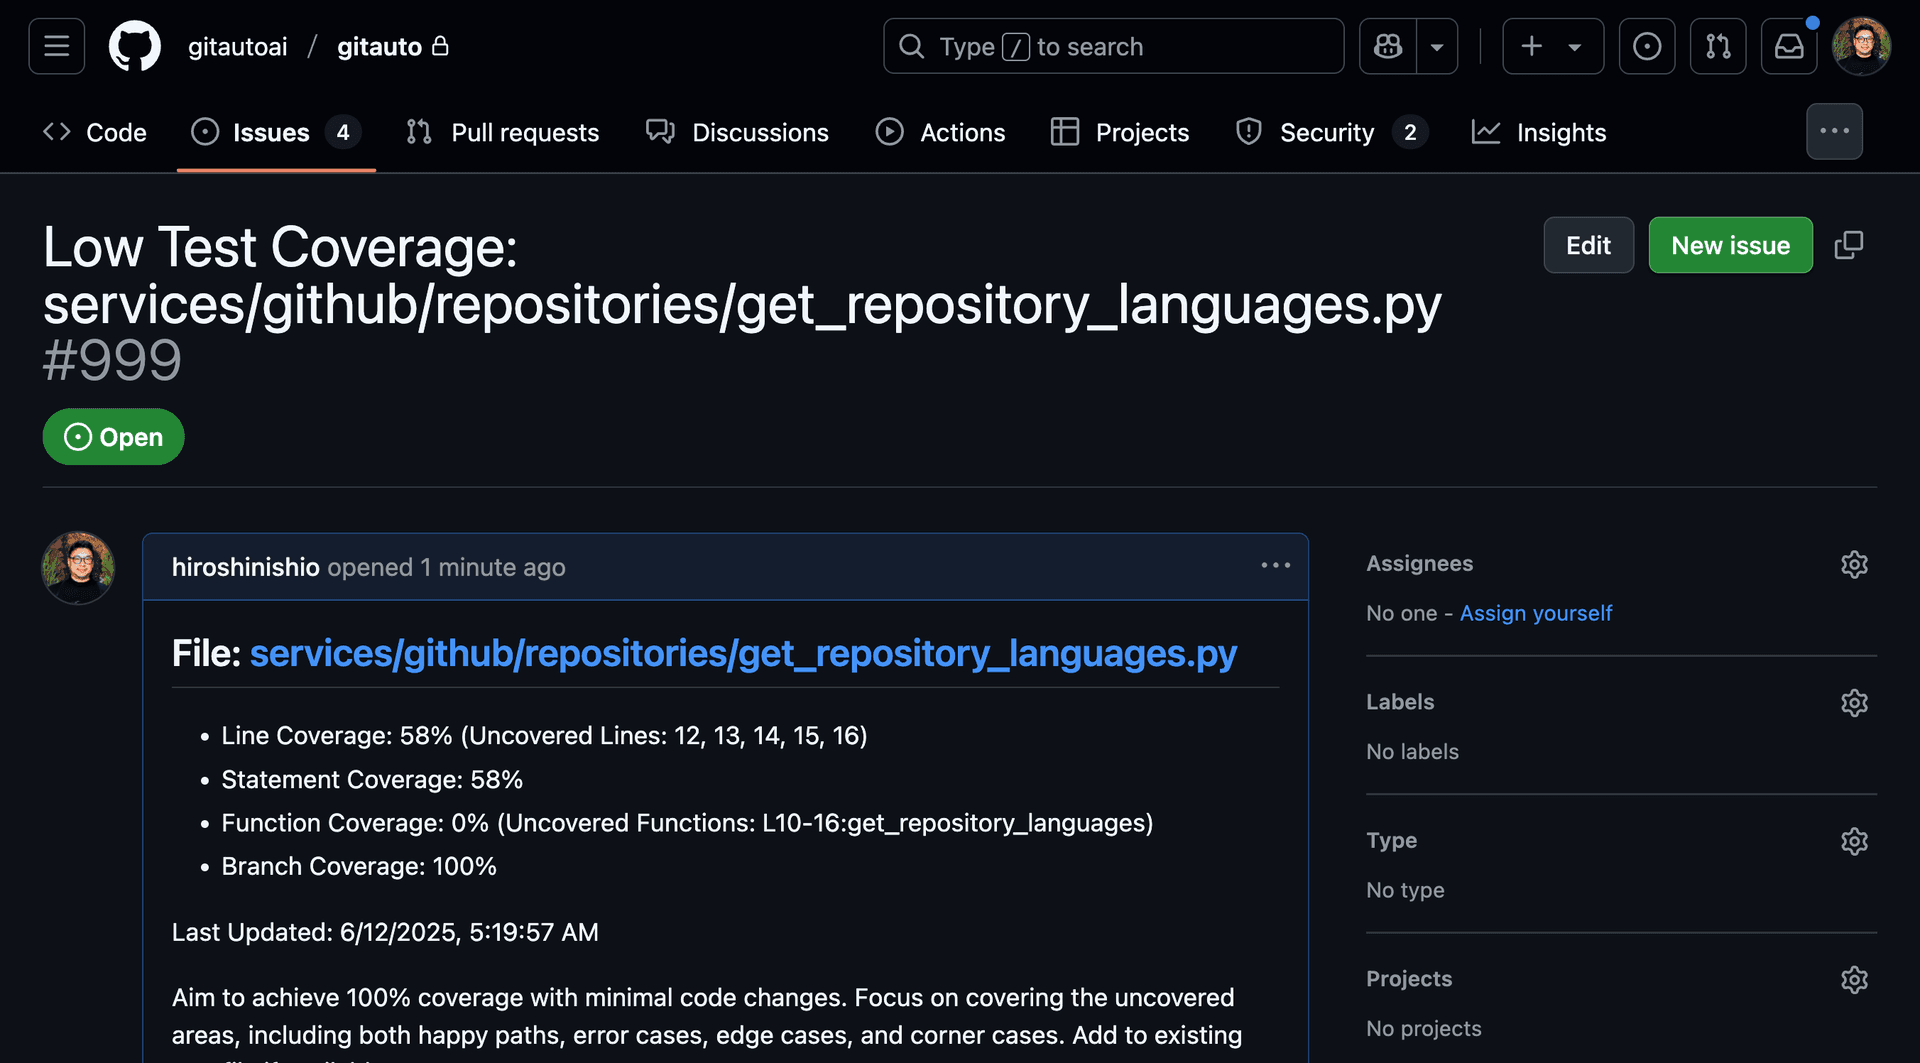
Task: Click the Labels sidebar heading
Action: [1400, 702]
